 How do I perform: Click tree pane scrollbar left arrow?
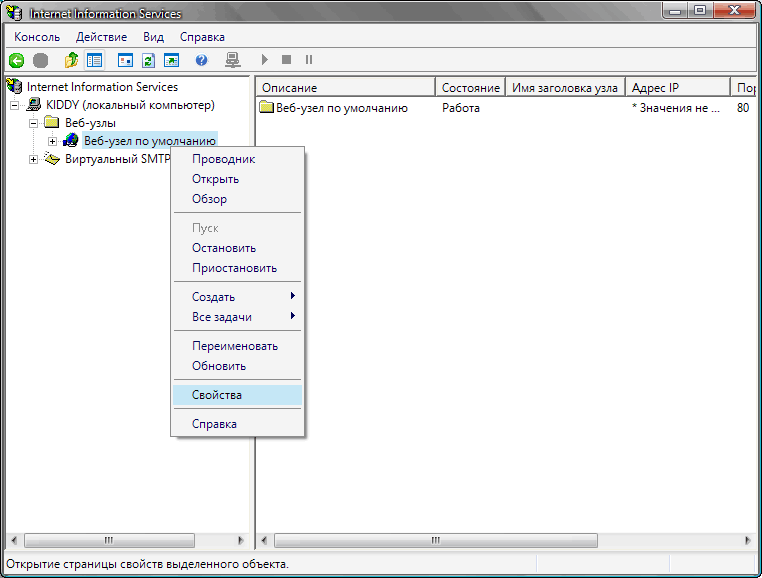14,540
